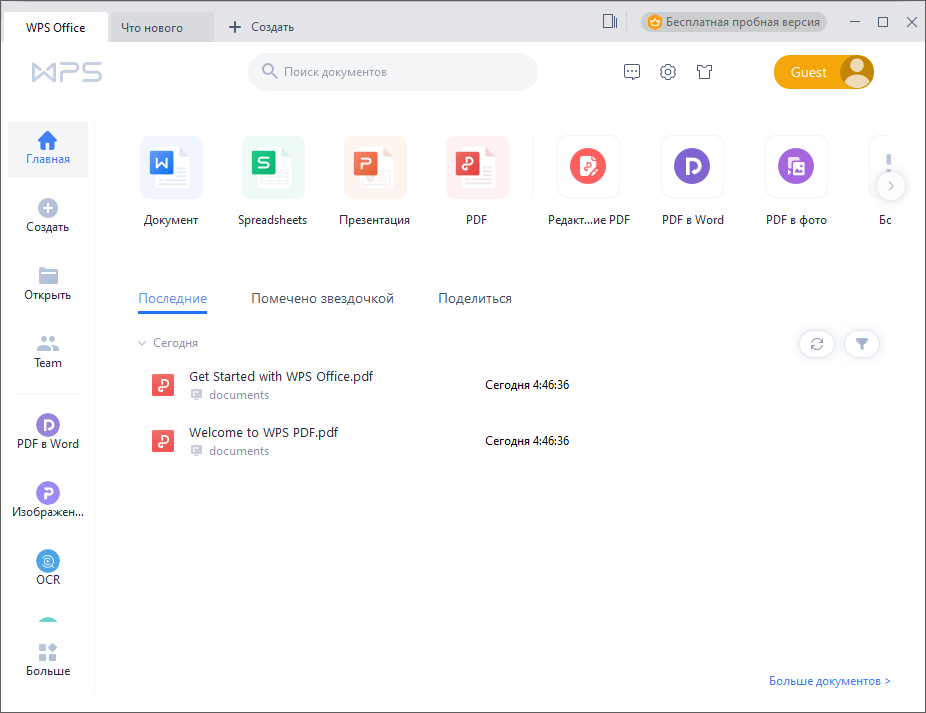Image resolution: width=926 pixels, height=713 pixels.
Task: Open the messages chat bubble icon
Action: (x=632, y=72)
